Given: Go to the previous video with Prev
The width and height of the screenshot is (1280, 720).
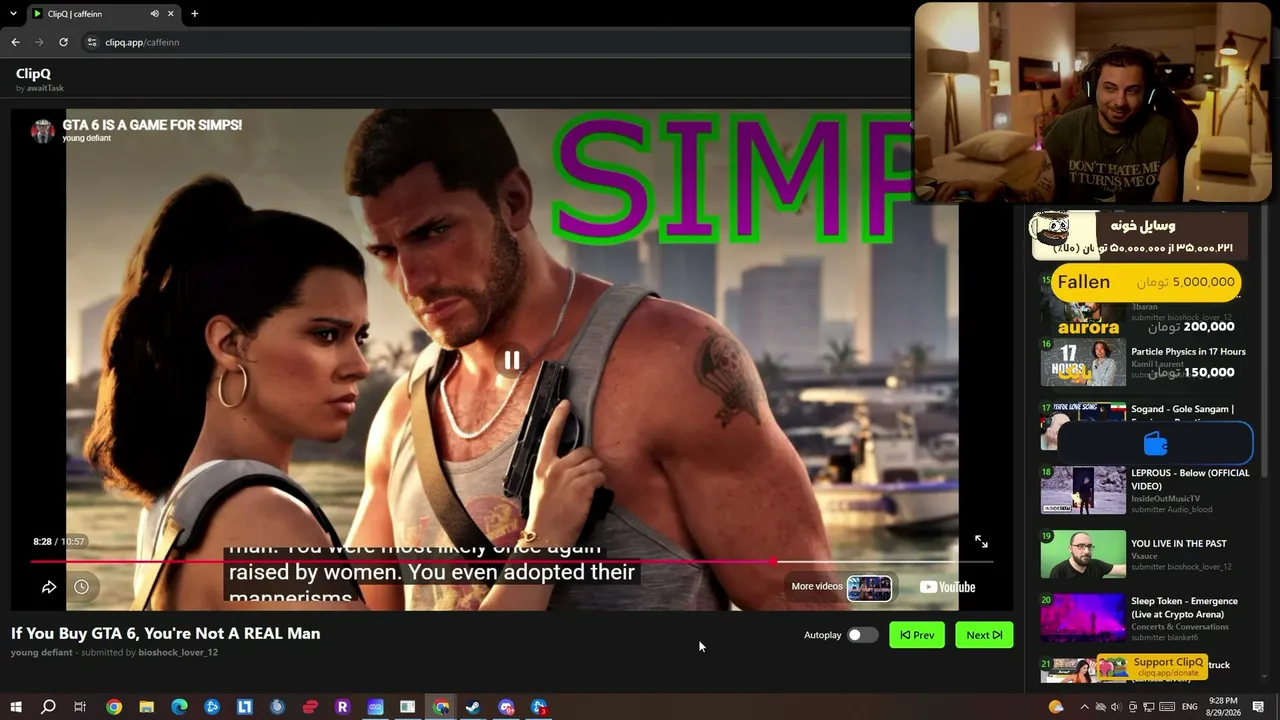Looking at the screenshot, I should (917, 635).
